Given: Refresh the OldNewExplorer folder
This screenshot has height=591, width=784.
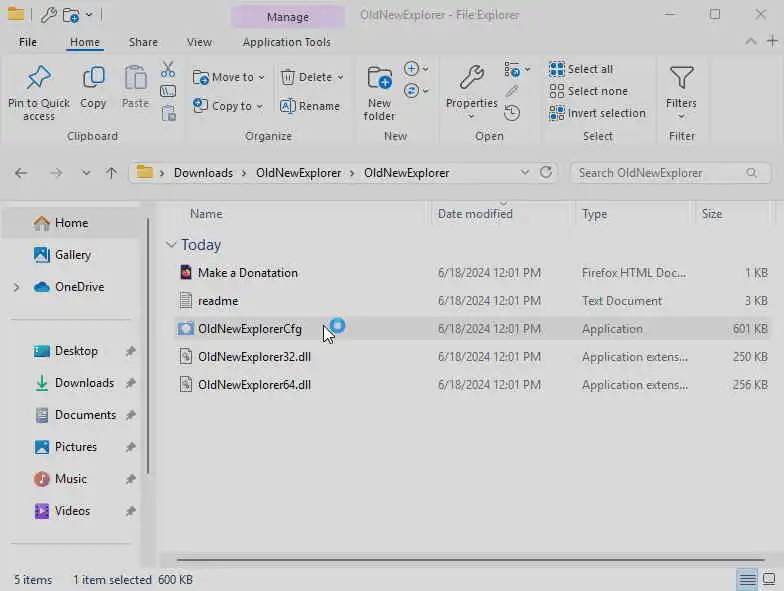Looking at the screenshot, I should click(x=546, y=172).
